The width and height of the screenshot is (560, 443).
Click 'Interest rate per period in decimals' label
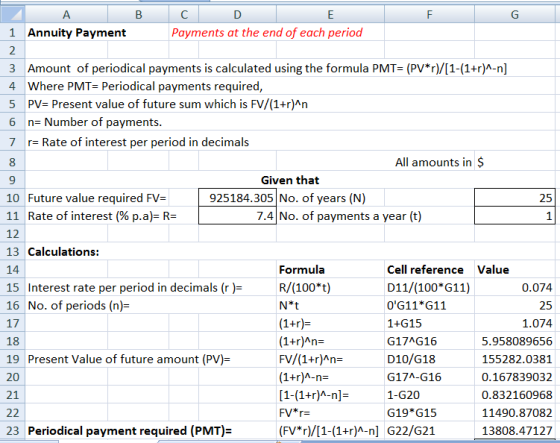(x=135, y=288)
